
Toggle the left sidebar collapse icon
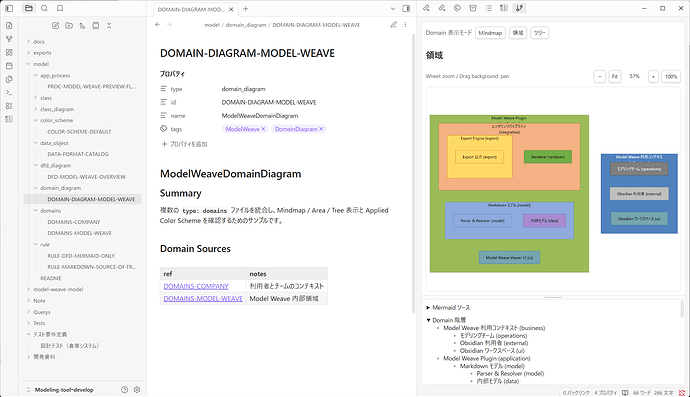tap(9, 8)
